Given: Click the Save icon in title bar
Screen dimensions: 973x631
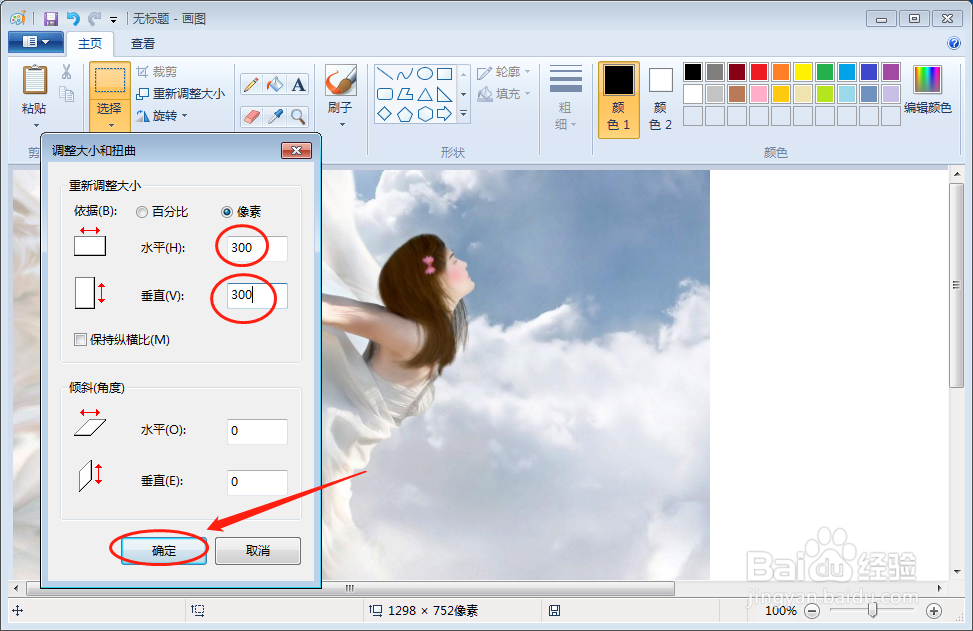Looking at the screenshot, I should click(51, 19).
